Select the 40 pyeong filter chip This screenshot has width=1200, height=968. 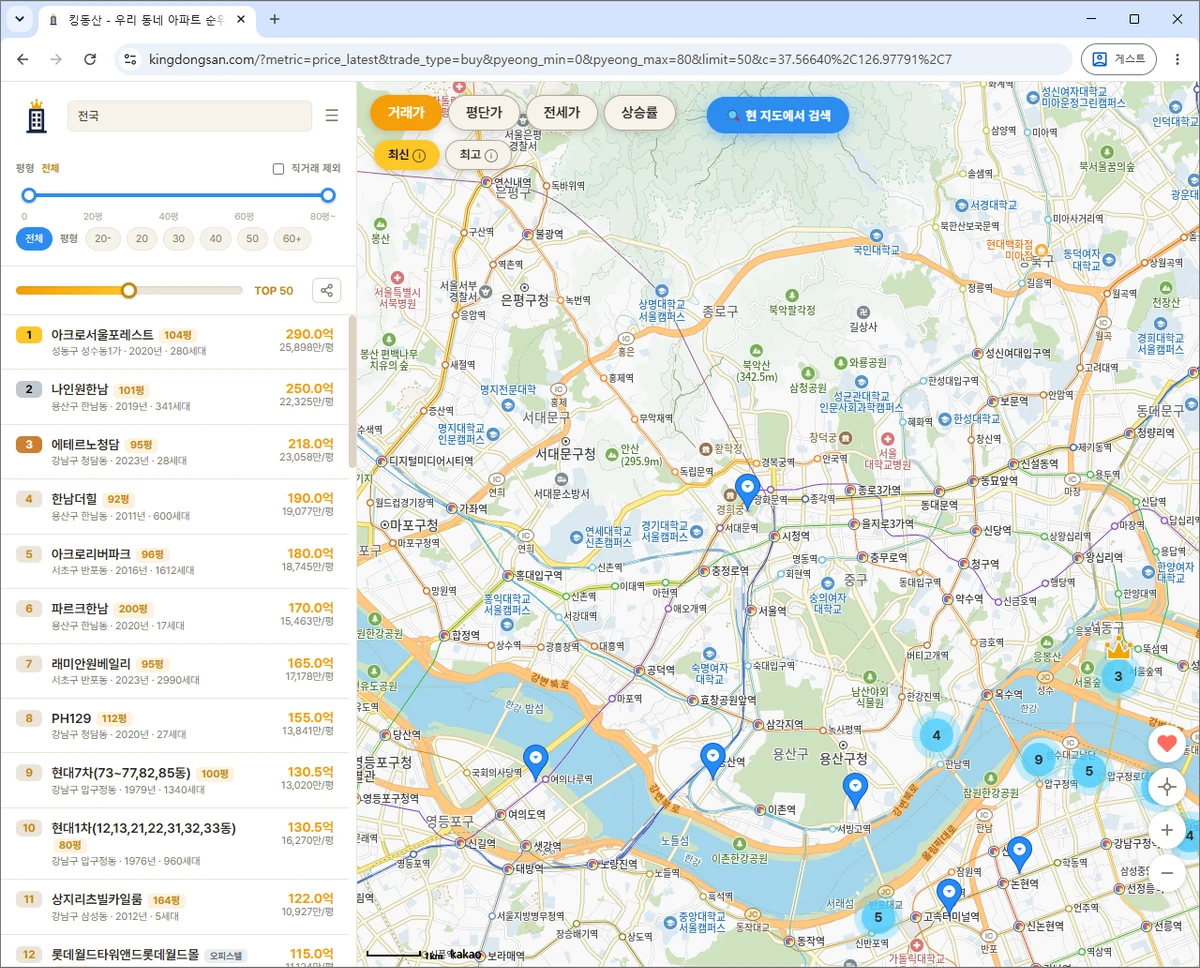[215, 239]
